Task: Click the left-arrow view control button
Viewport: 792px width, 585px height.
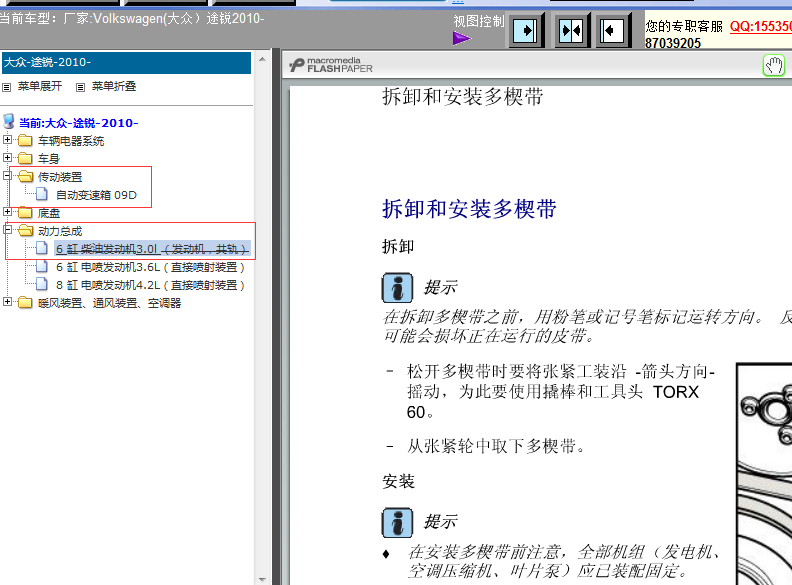Action: click(613, 31)
